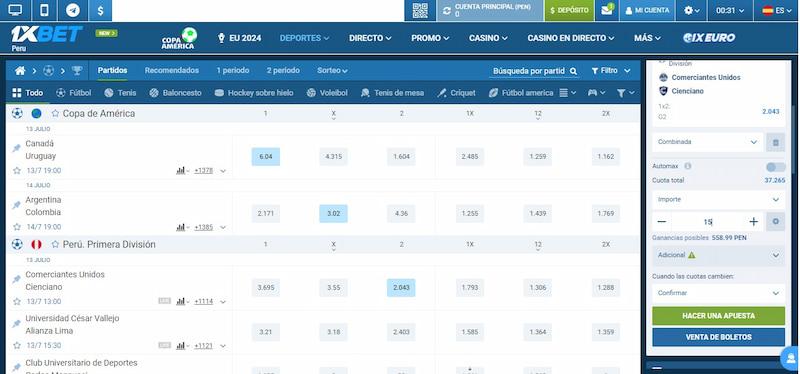Viewport: 800px width, 374px height.
Task: Toggle the Automax switch
Action: tap(776, 167)
